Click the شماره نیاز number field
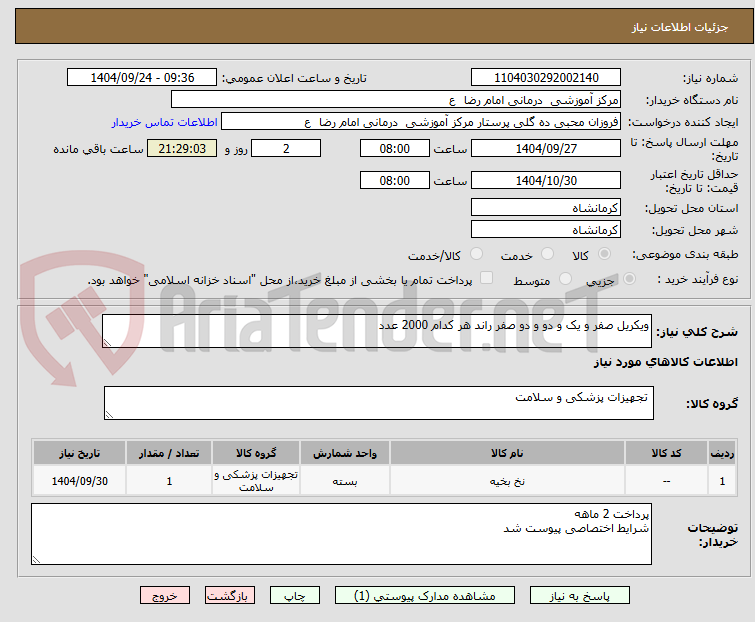The height and width of the screenshot is (622, 755). 546,78
